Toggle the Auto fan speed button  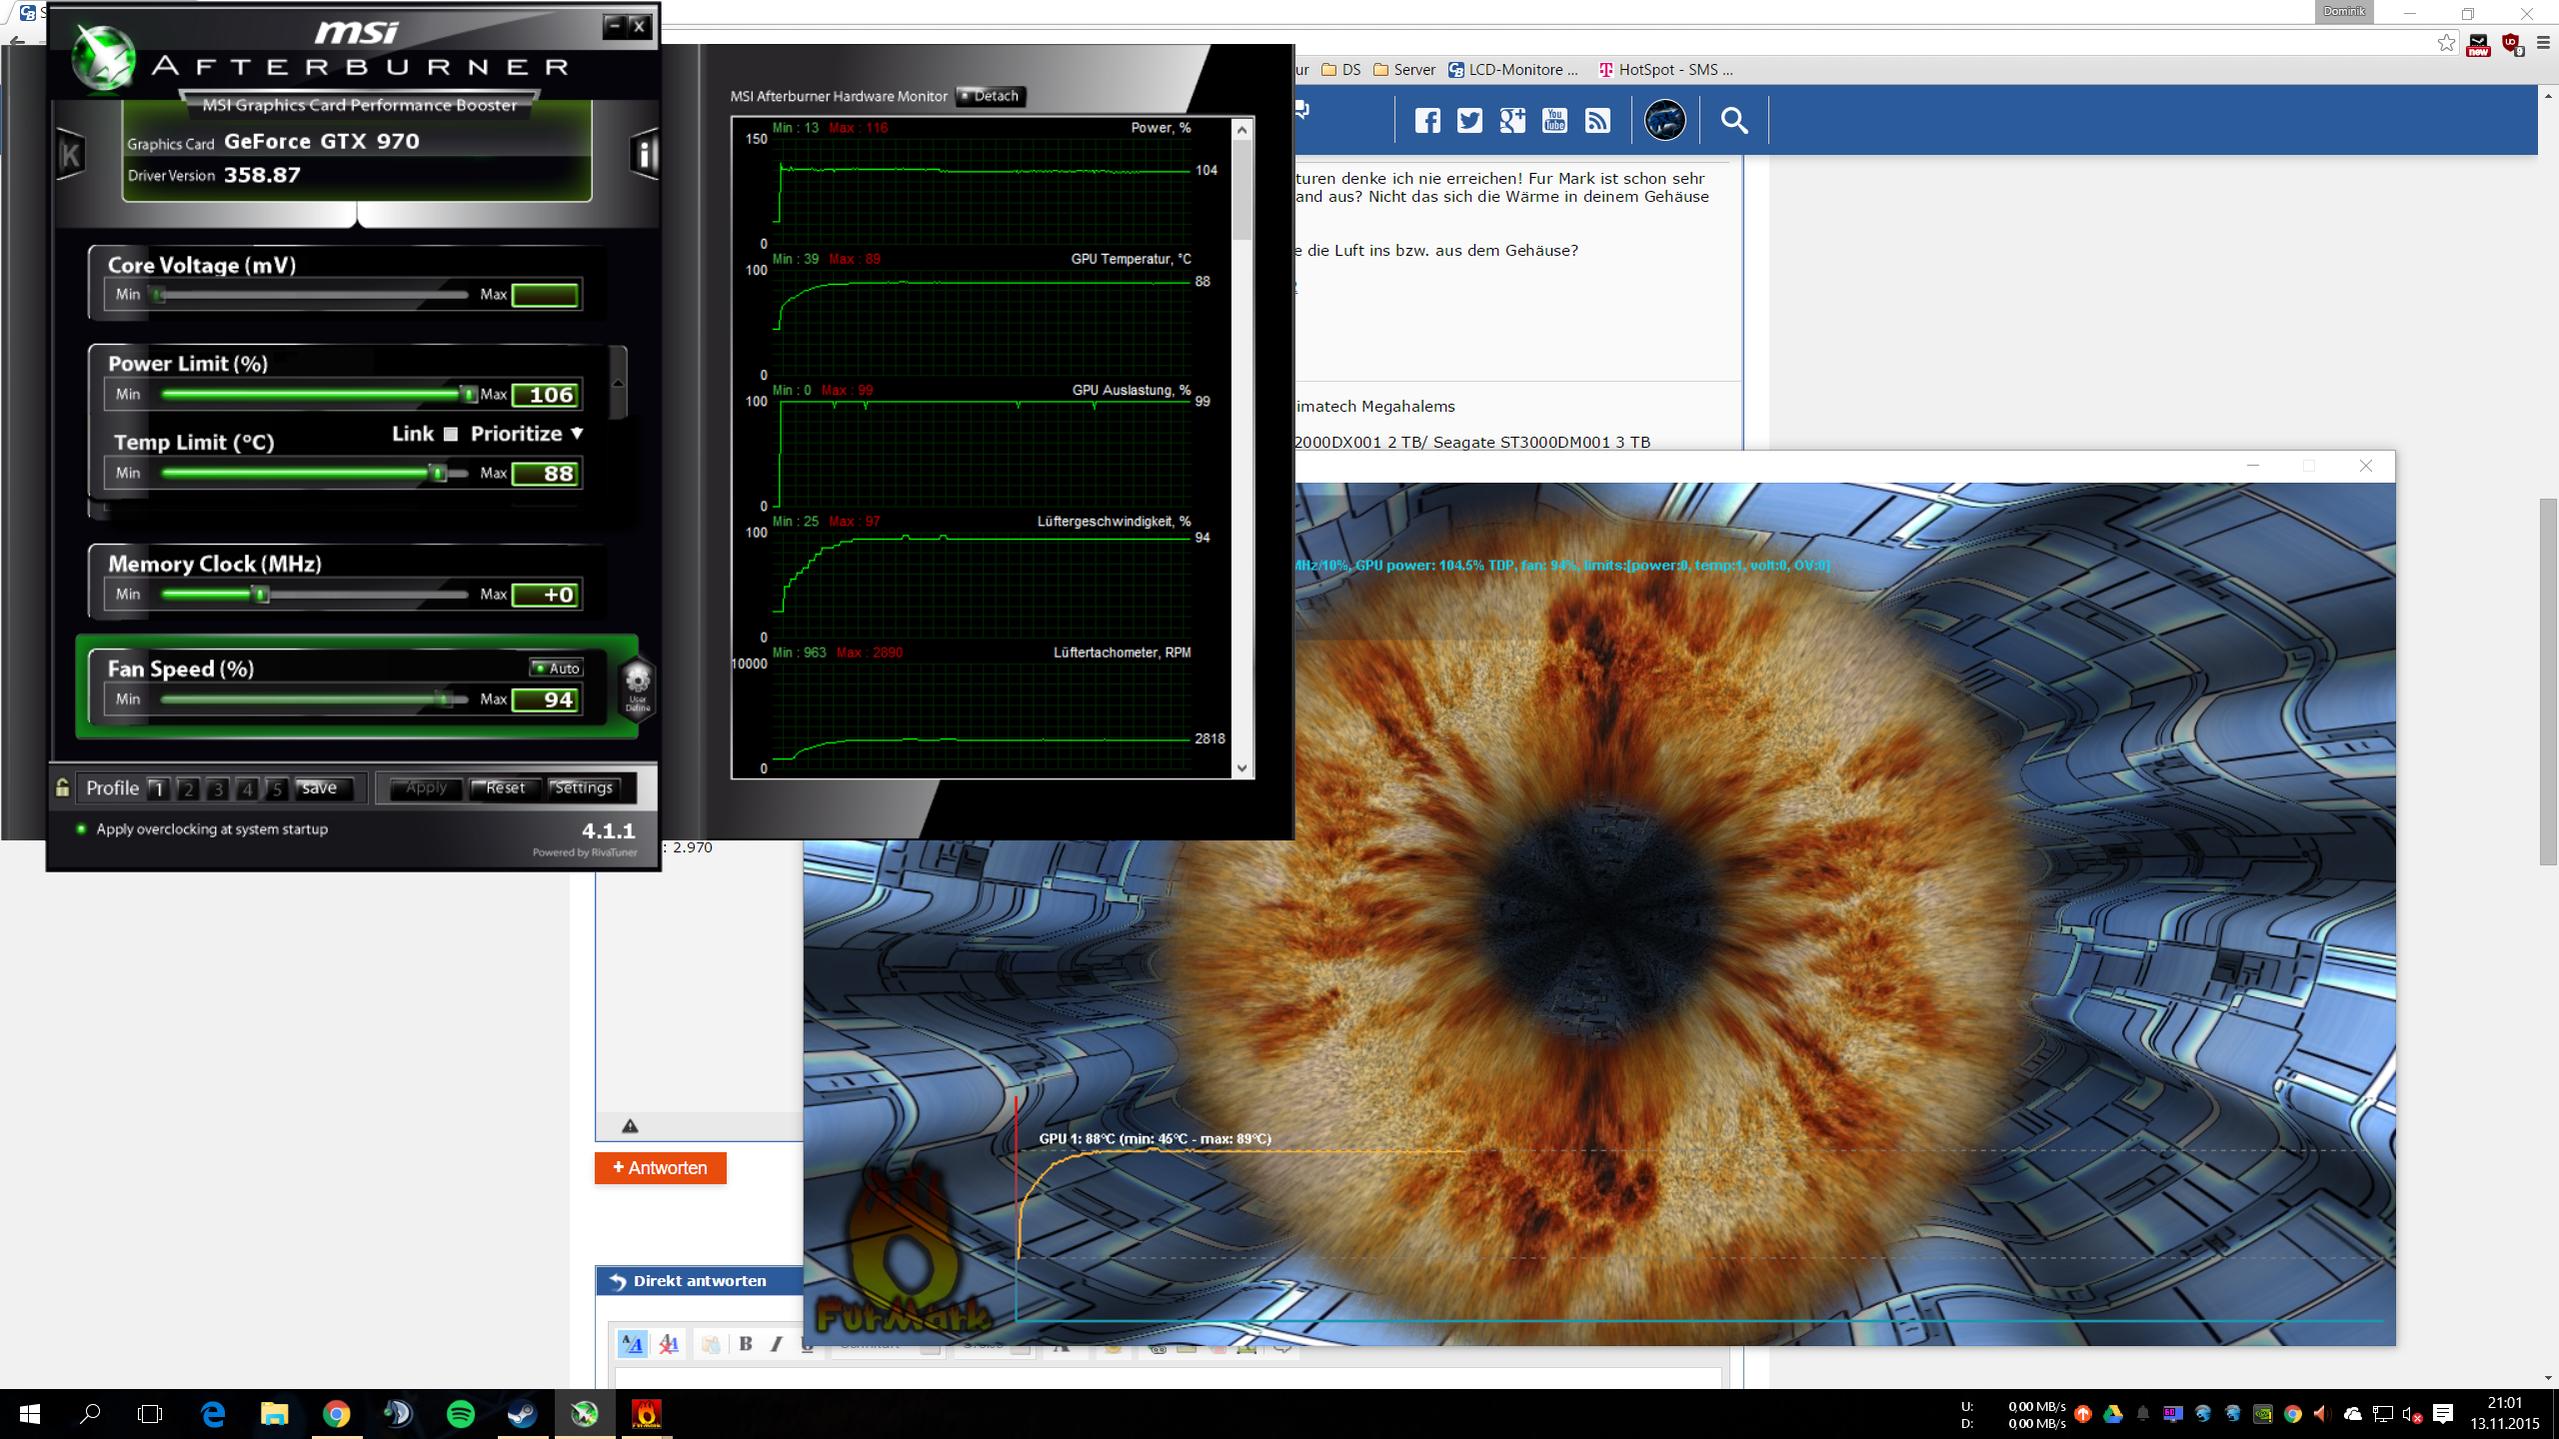coord(556,668)
